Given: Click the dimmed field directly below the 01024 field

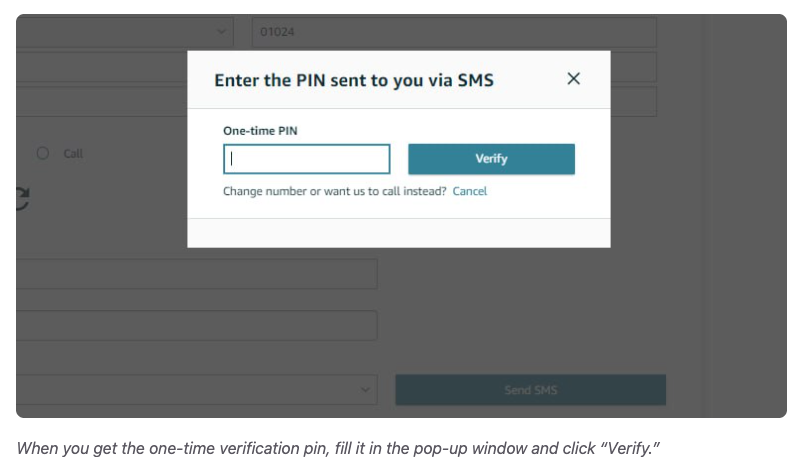Looking at the screenshot, I should pos(633,67).
